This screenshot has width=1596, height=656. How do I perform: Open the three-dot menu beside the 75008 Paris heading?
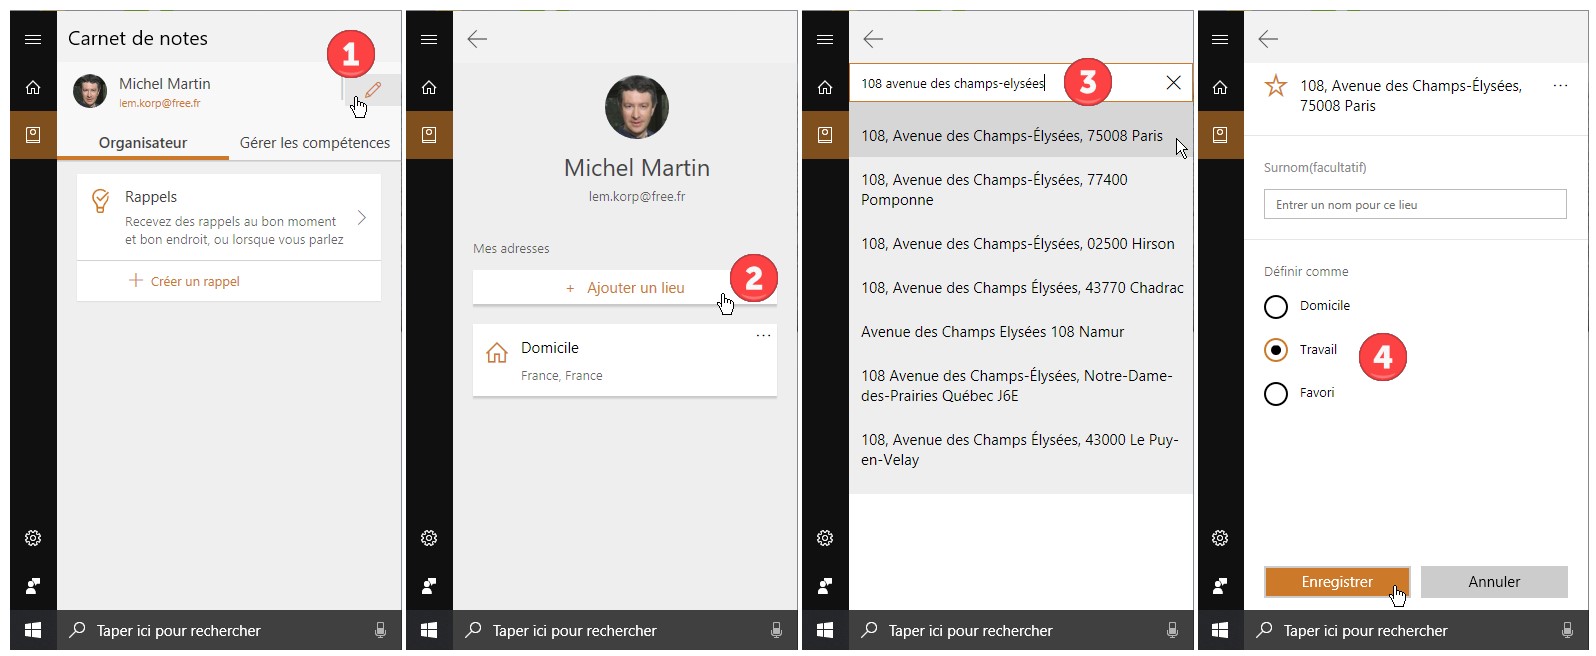(1559, 86)
